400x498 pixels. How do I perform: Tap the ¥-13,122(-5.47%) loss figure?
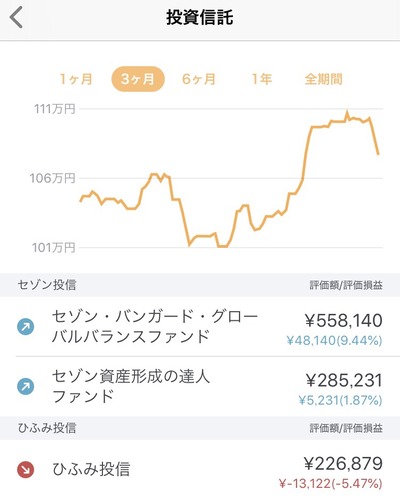click(331, 483)
